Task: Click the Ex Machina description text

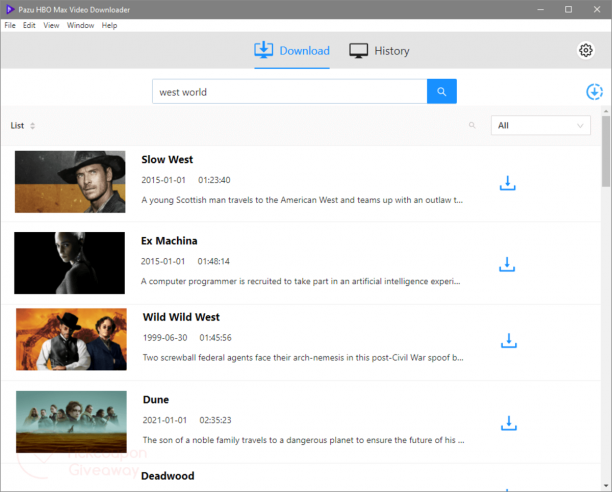Action: (301, 281)
